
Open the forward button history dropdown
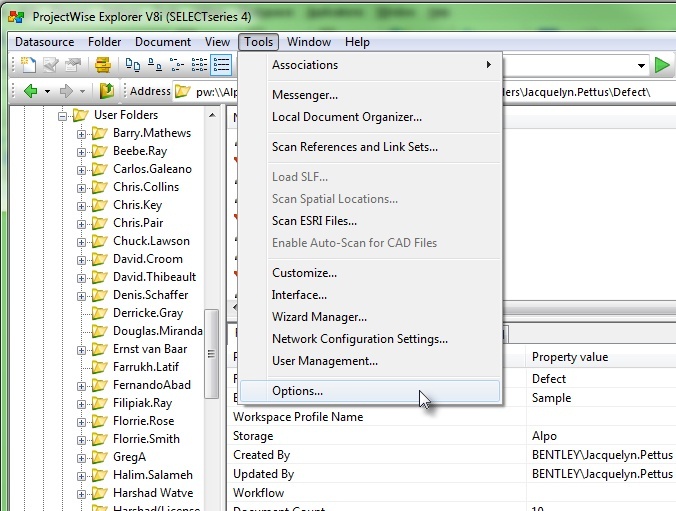(82, 91)
